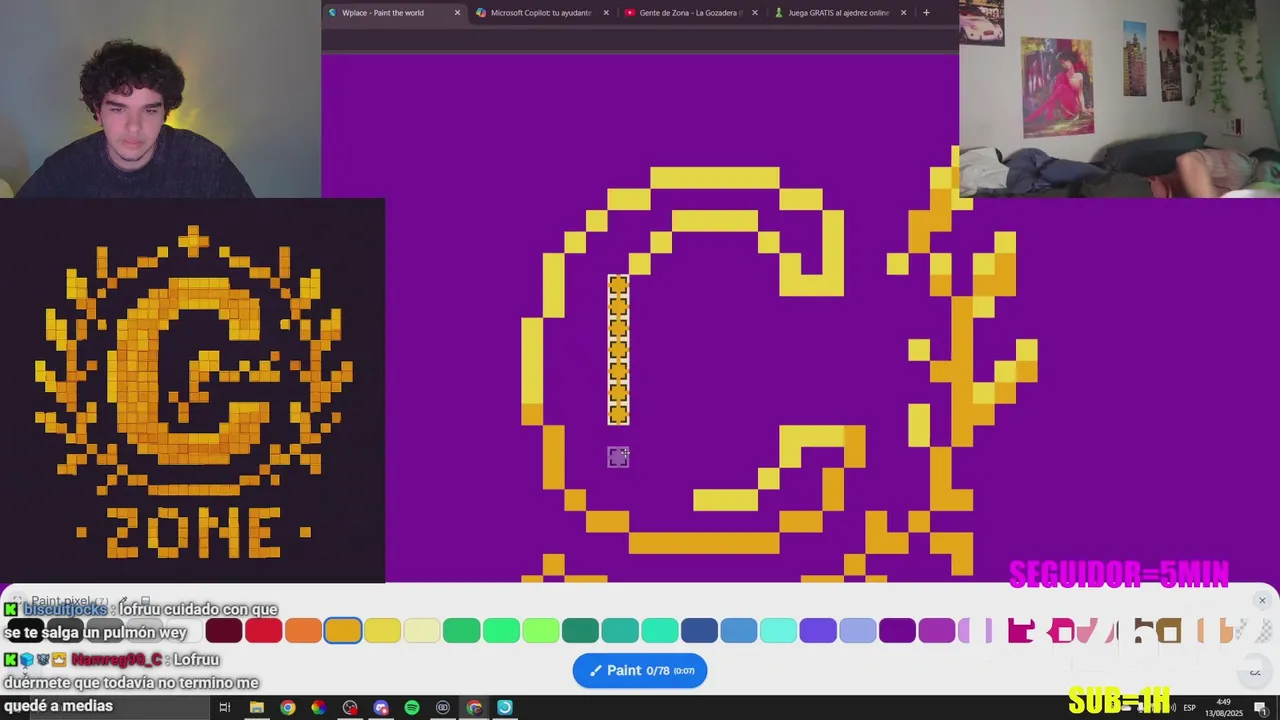The image size is (1280, 720).
Task: Select the dark red color swatch
Action: click(224, 630)
